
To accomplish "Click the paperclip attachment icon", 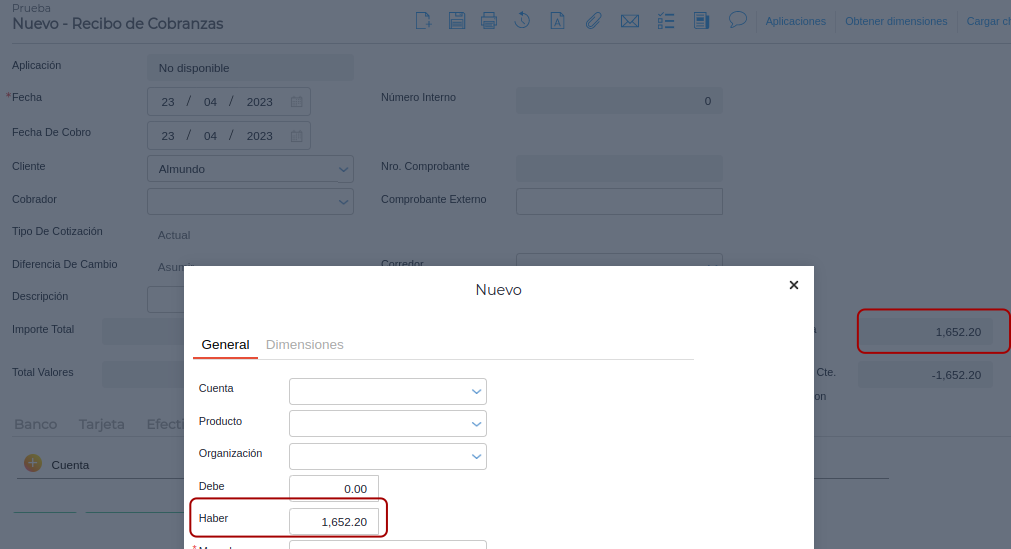I will point(593,20).
